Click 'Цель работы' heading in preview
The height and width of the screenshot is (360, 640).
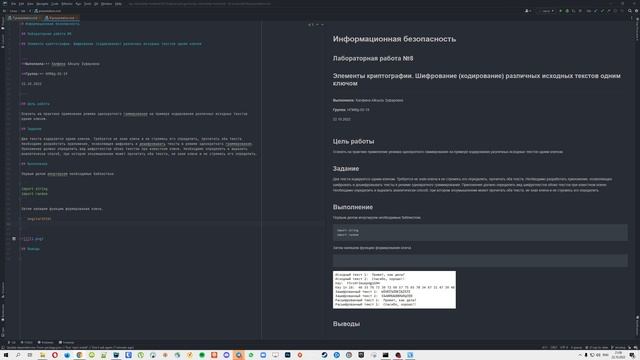pyautogui.click(x=353, y=141)
